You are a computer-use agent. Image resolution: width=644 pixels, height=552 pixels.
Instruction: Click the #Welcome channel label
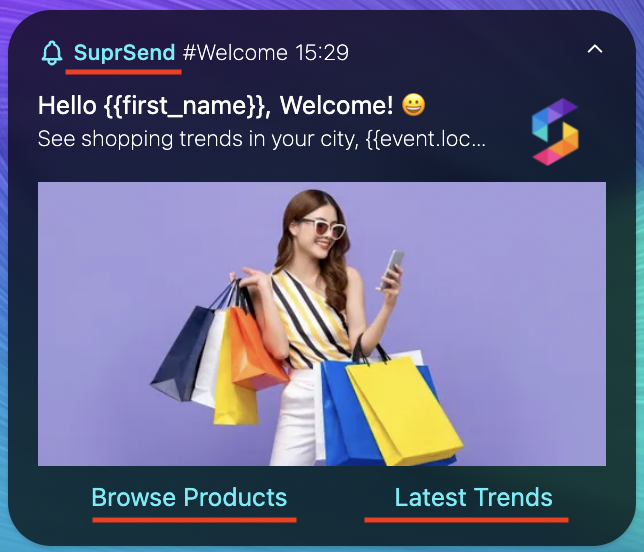(x=235, y=53)
